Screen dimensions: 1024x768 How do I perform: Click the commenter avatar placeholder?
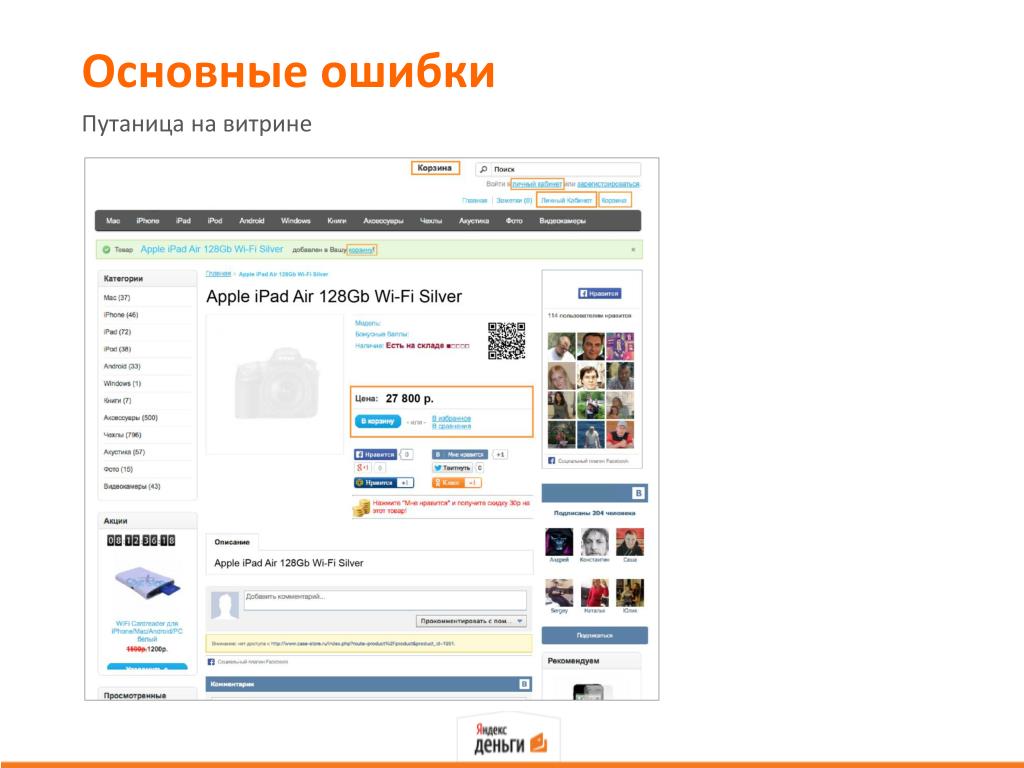[x=225, y=605]
